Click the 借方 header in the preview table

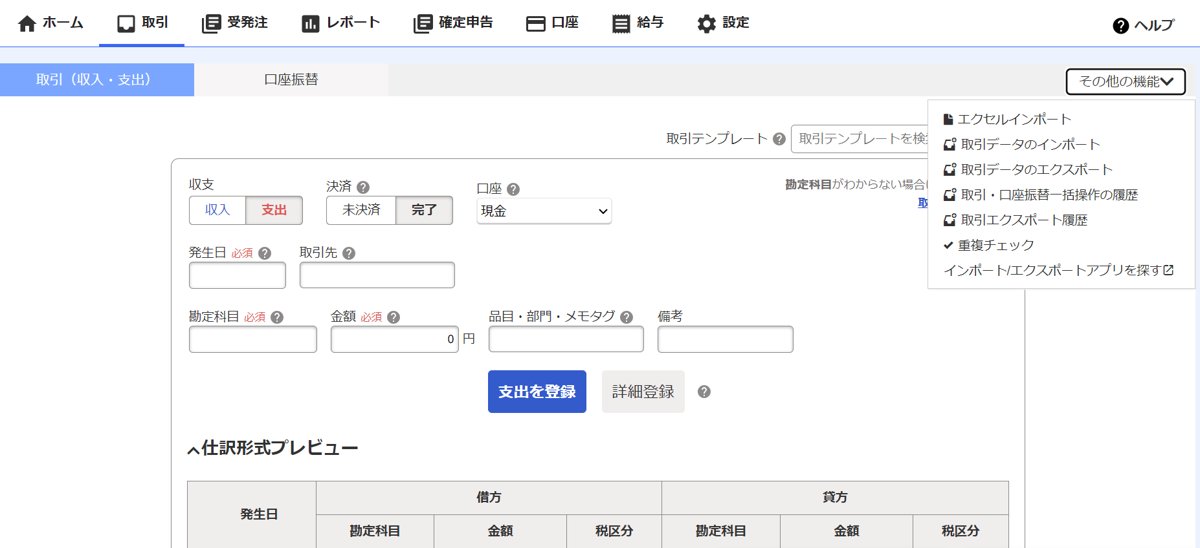[489, 497]
